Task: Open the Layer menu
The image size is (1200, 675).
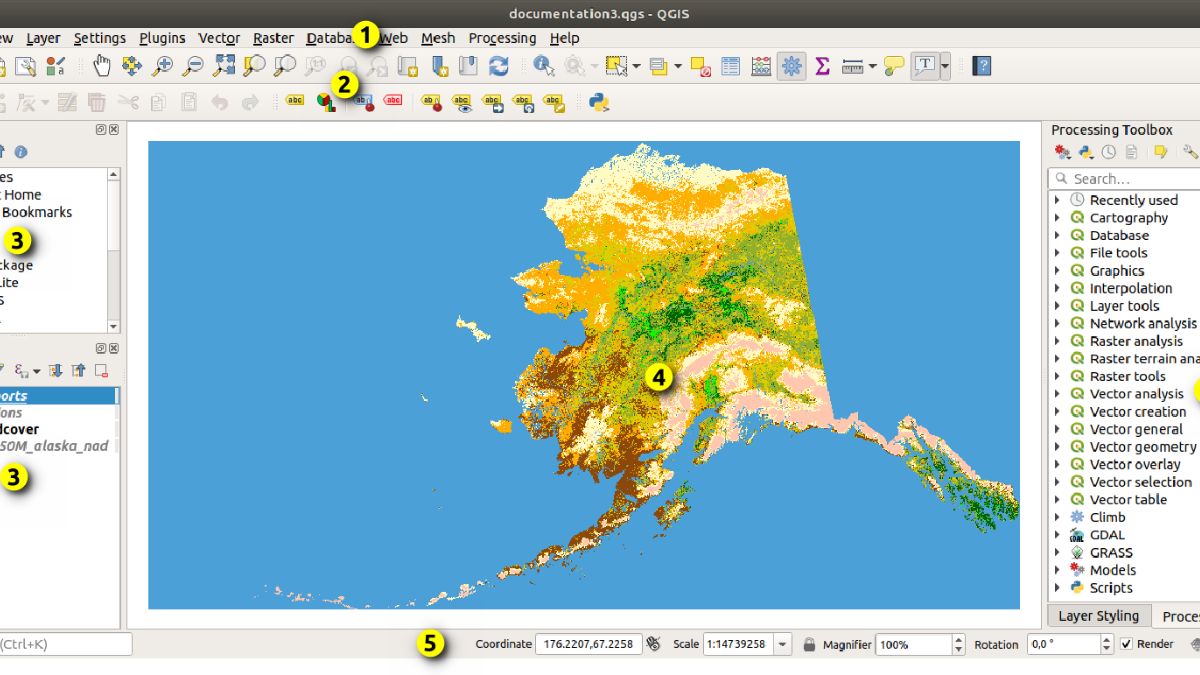Action: [43, 38]
